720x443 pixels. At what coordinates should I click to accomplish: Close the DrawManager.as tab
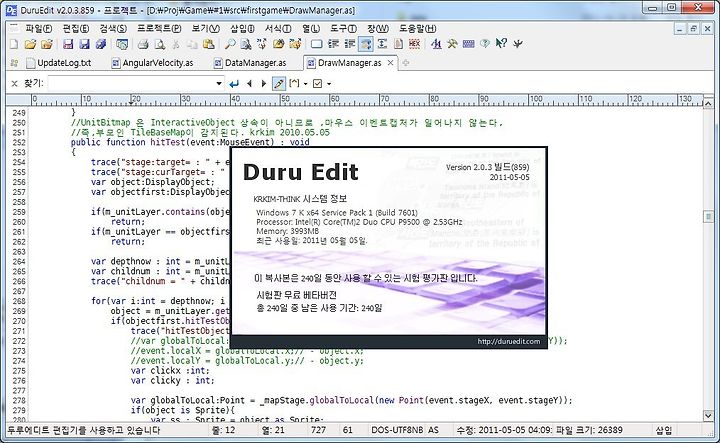click(390, 62)
